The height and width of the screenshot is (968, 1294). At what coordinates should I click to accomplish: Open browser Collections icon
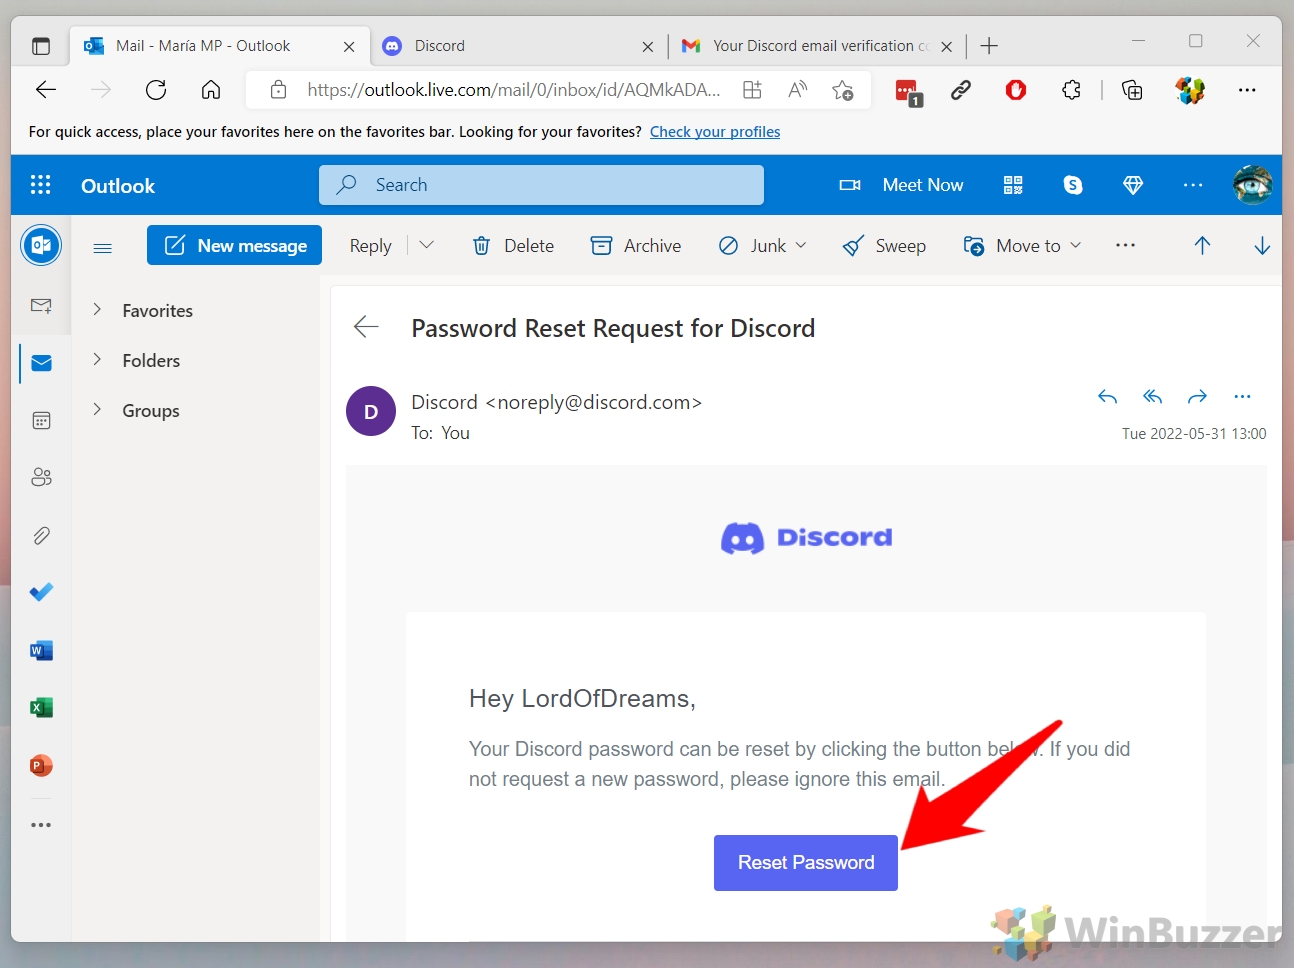click(x=1132, y=90)
